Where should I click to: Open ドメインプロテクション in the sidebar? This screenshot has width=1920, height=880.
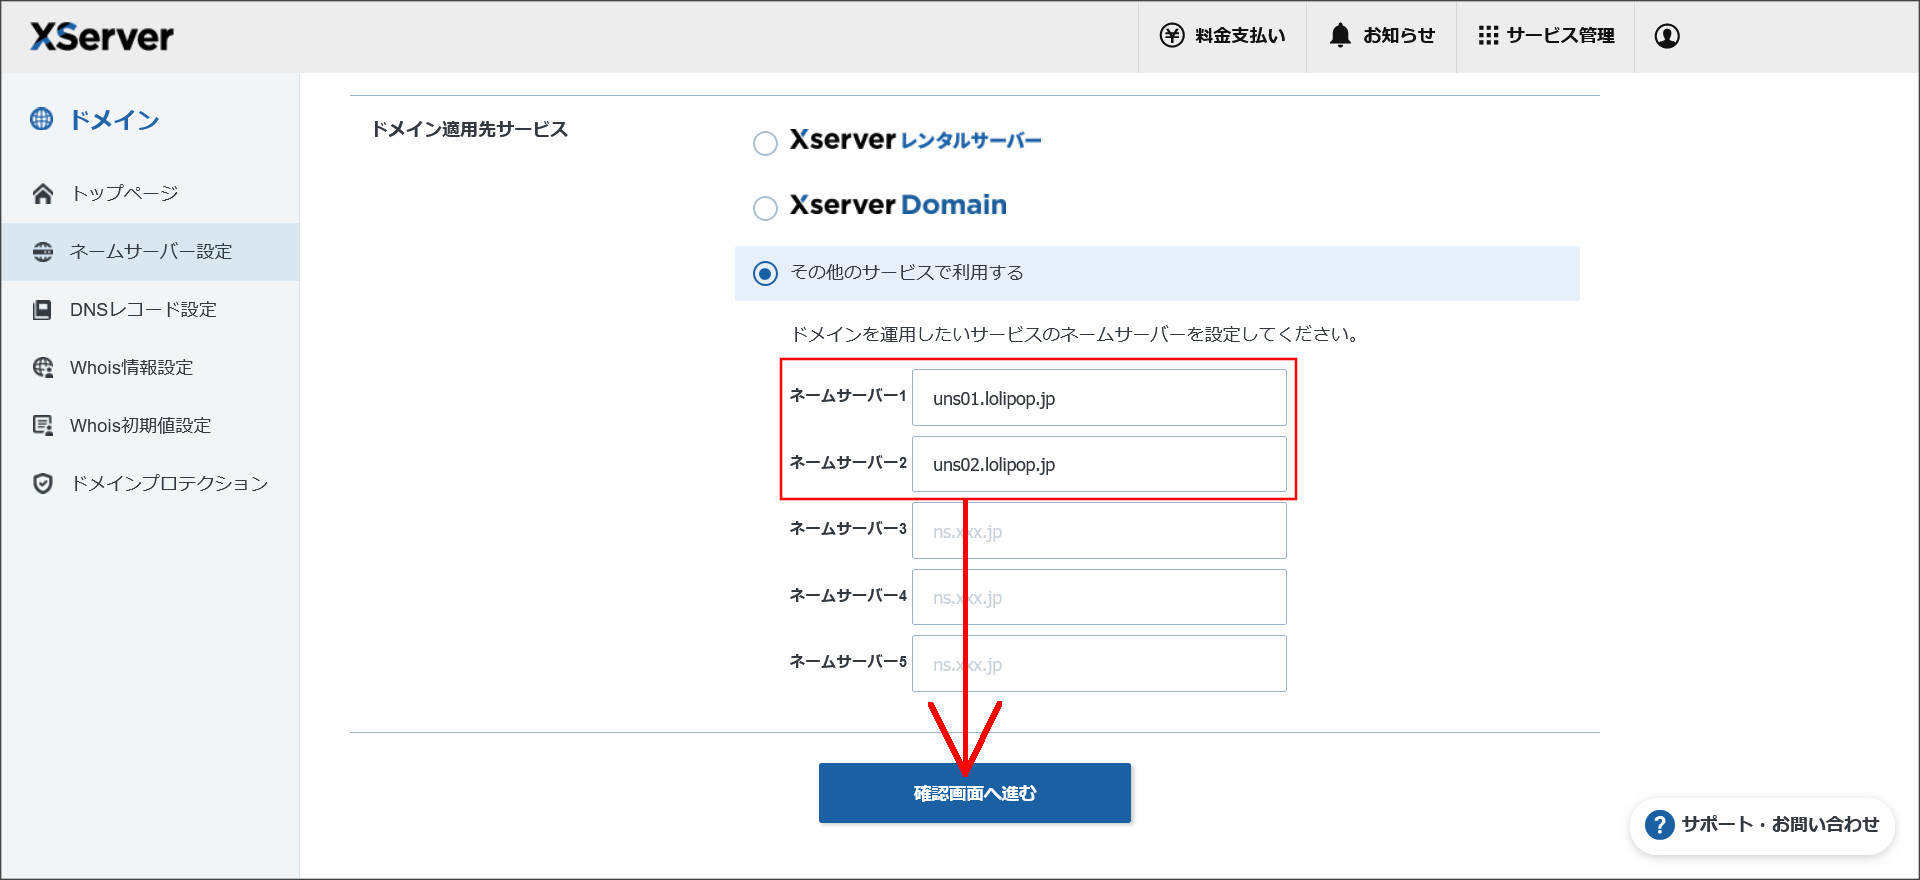coord(150,483)
